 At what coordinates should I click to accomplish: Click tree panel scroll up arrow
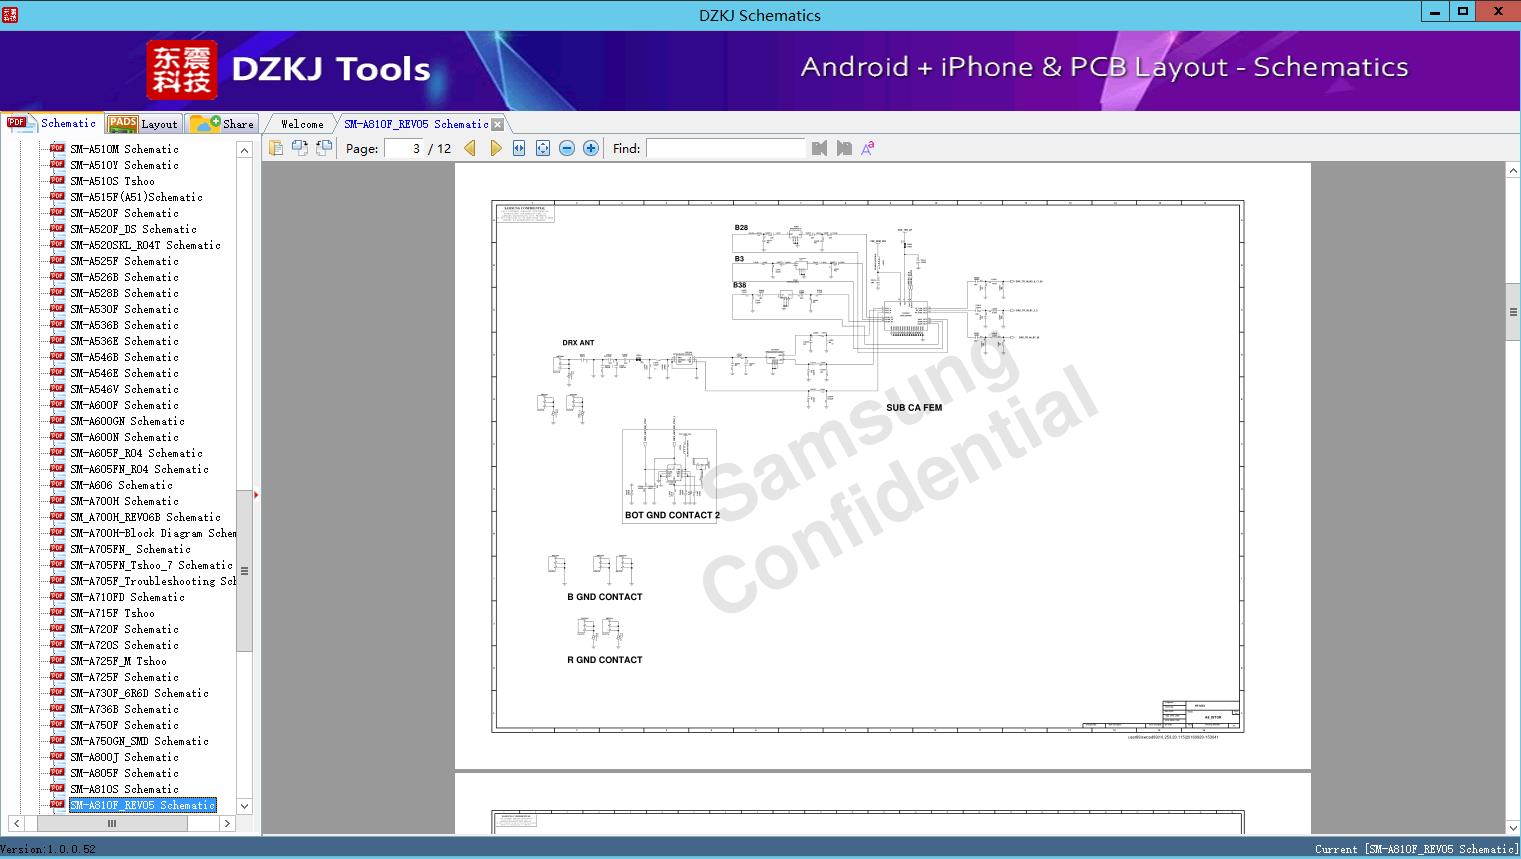(244, 150)
